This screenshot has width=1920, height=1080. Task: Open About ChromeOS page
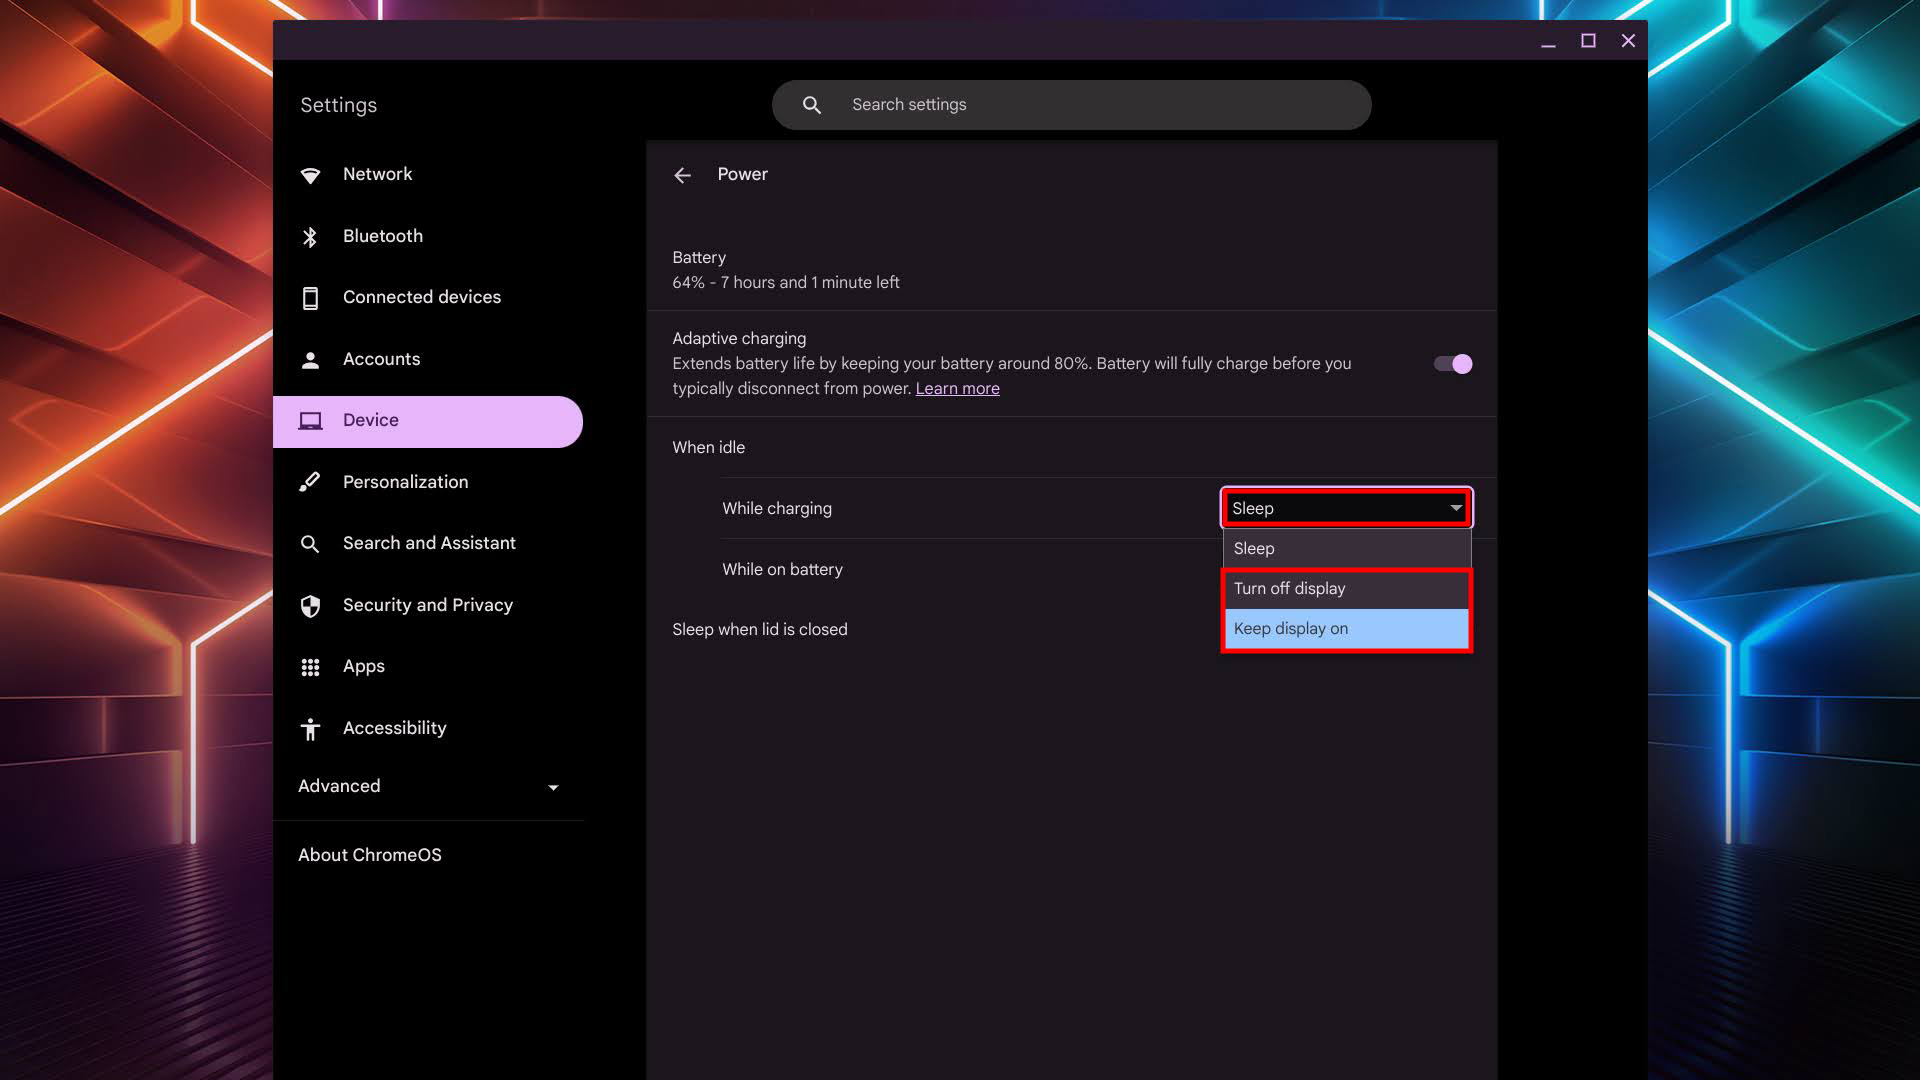tap(370, 855)
